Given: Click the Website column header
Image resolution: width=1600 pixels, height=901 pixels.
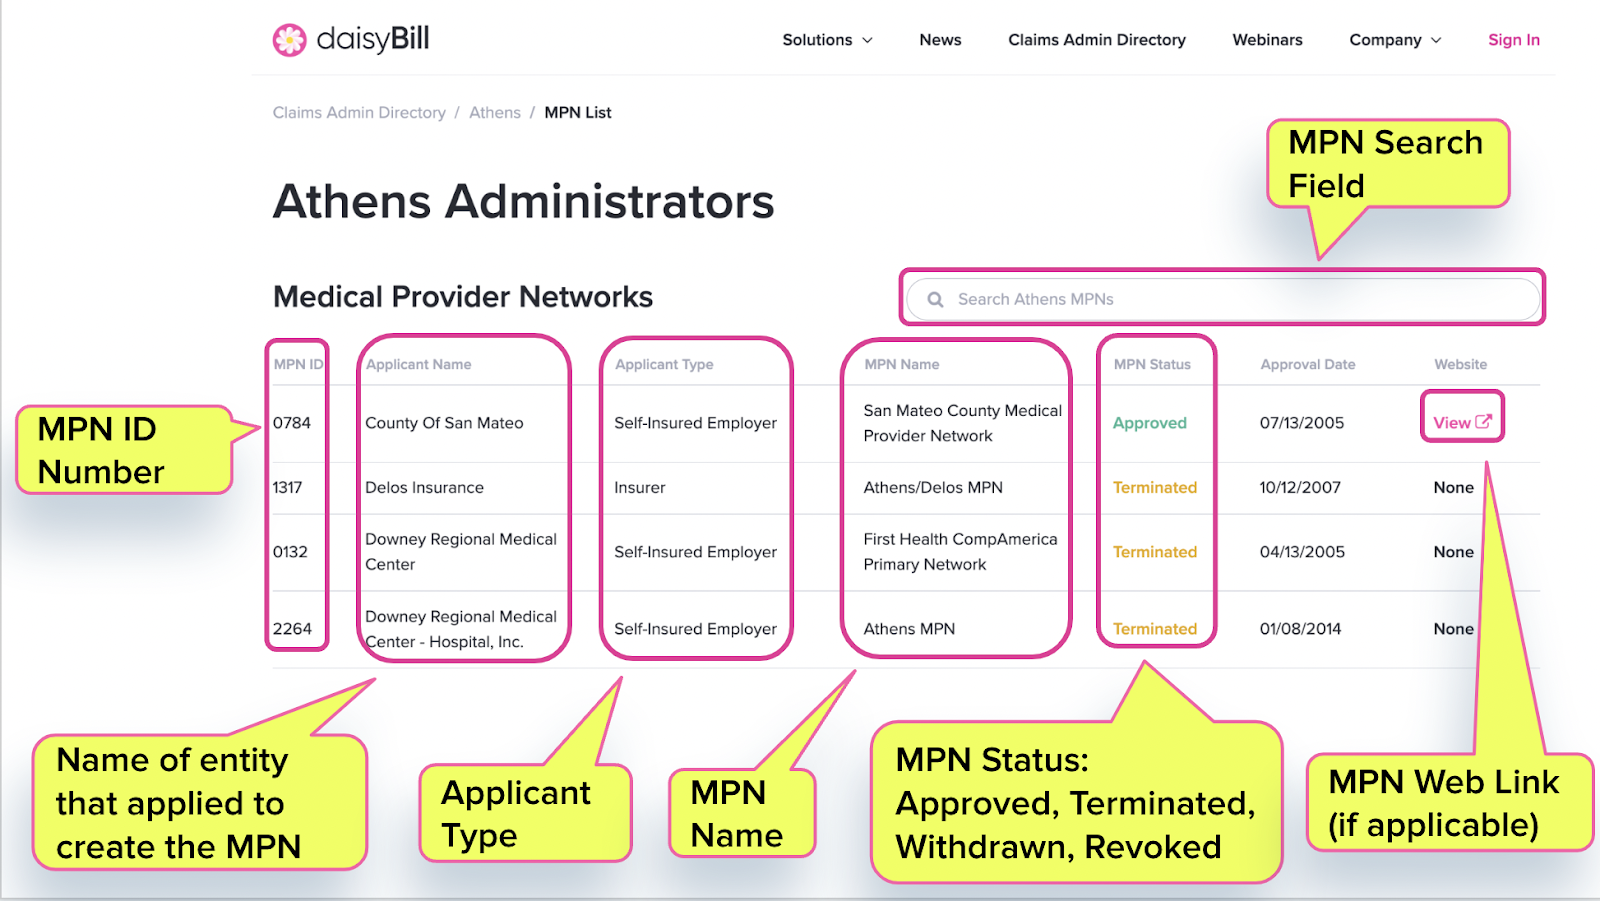Looking at the screenshot, I should 1461,365.
